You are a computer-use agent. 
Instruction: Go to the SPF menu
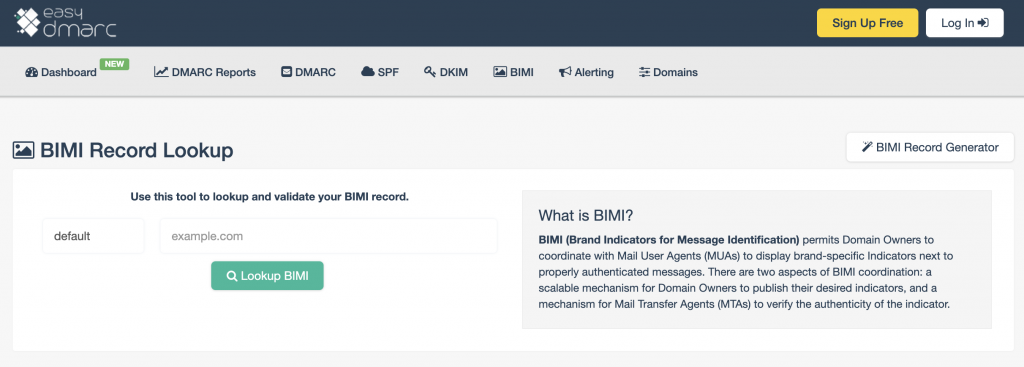point(379,72)
